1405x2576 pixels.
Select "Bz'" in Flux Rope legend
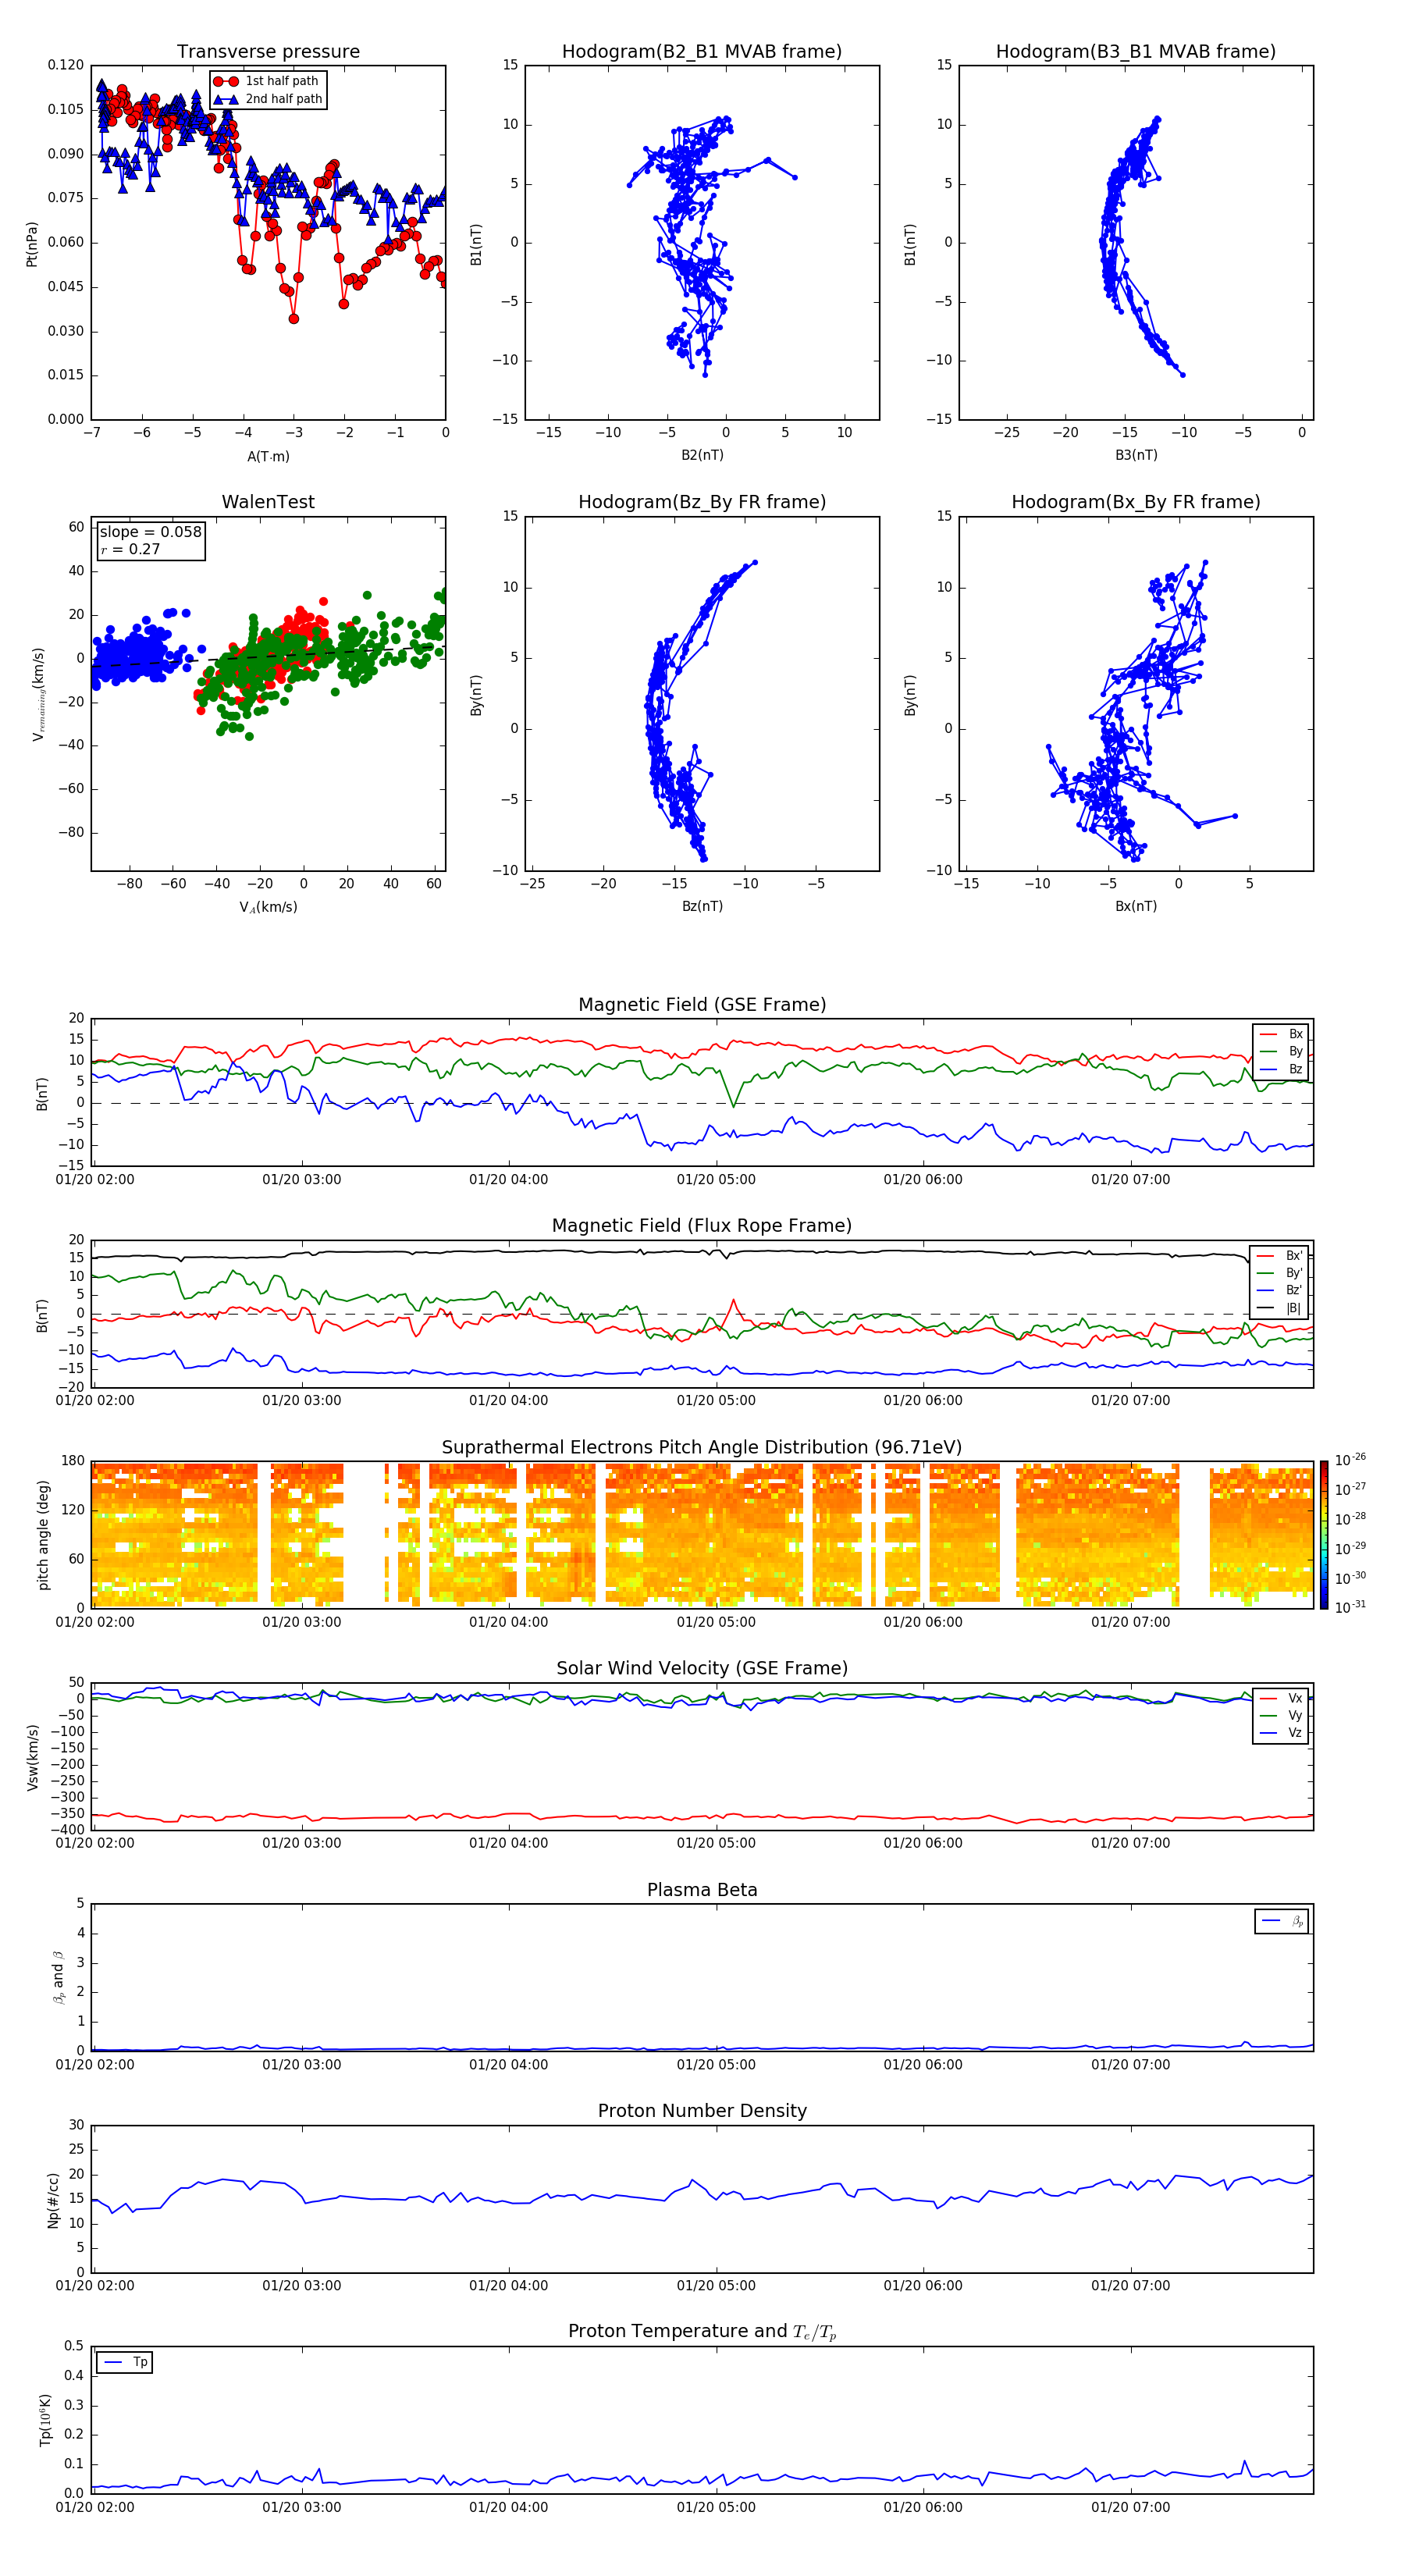tap(1280, 1290)
